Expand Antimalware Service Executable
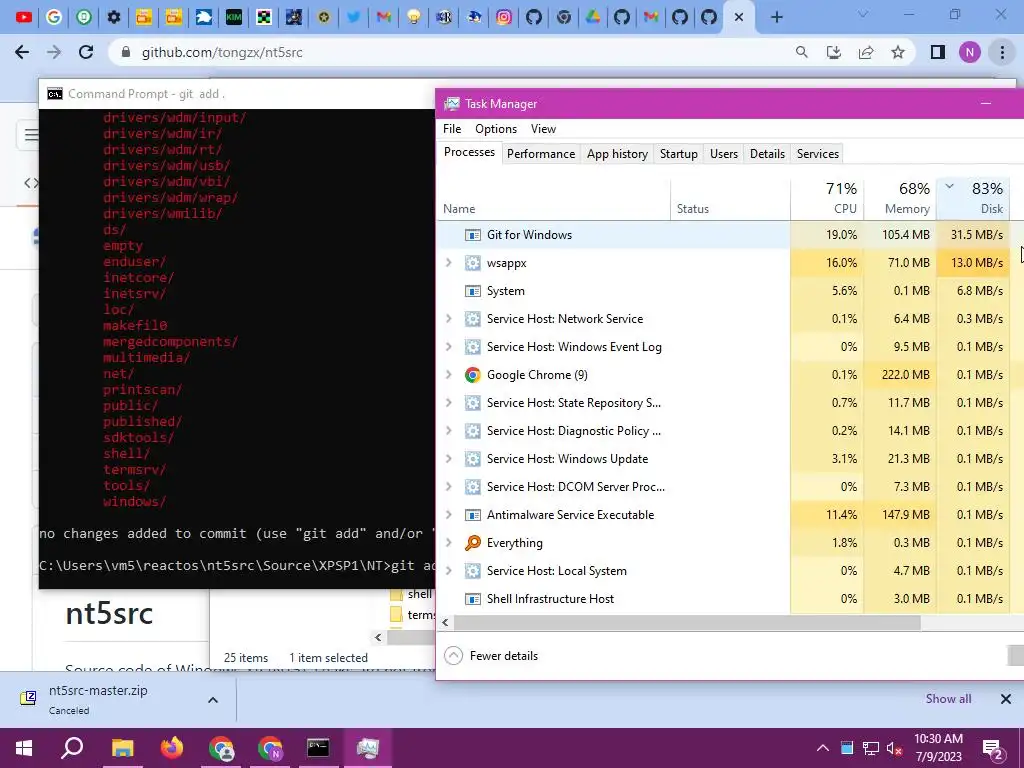1024x768 pixels. [449, 515]
